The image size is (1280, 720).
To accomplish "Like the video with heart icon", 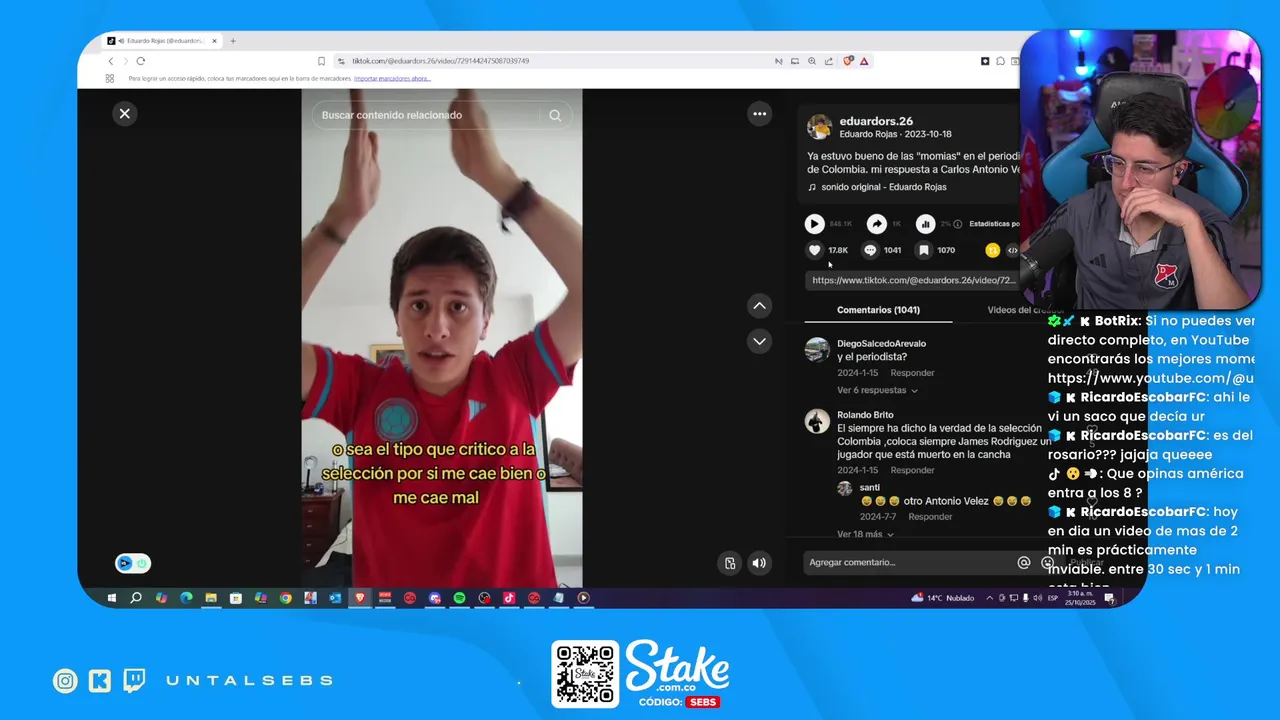I will tap(815, 250).
